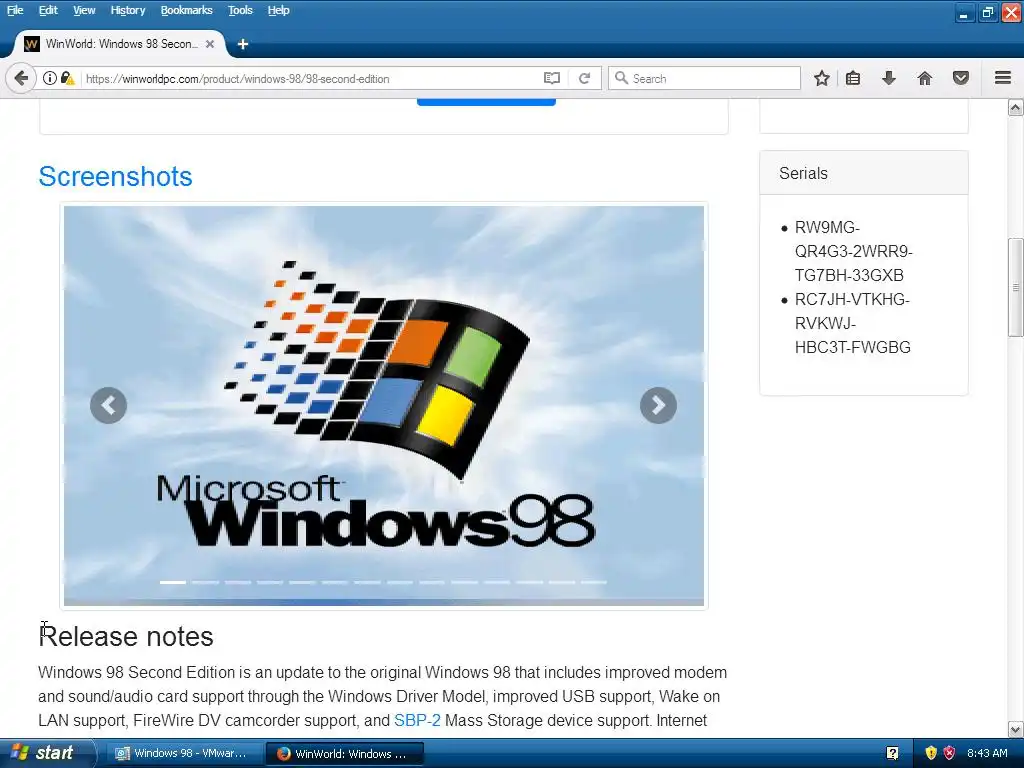
Task: Switch to WinWorld Firefox taskbar item
Action: point(344,753)
